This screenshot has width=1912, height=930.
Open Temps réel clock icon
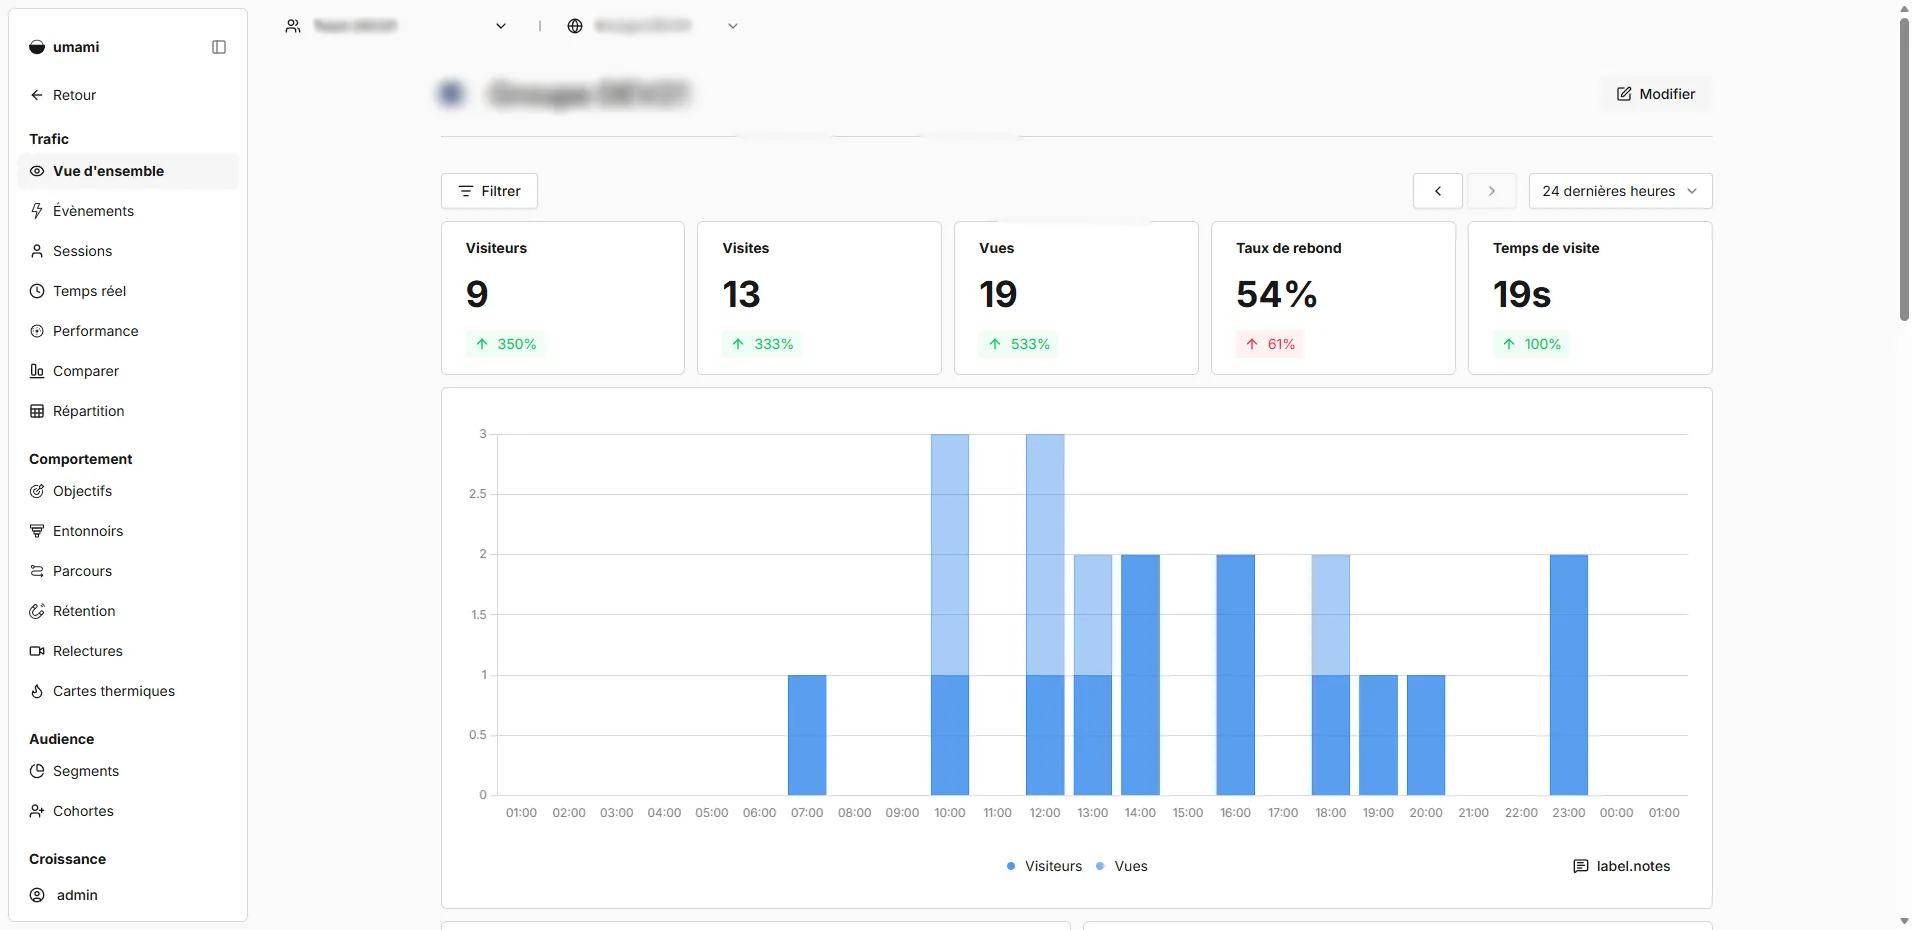click(x=37, y=291)
